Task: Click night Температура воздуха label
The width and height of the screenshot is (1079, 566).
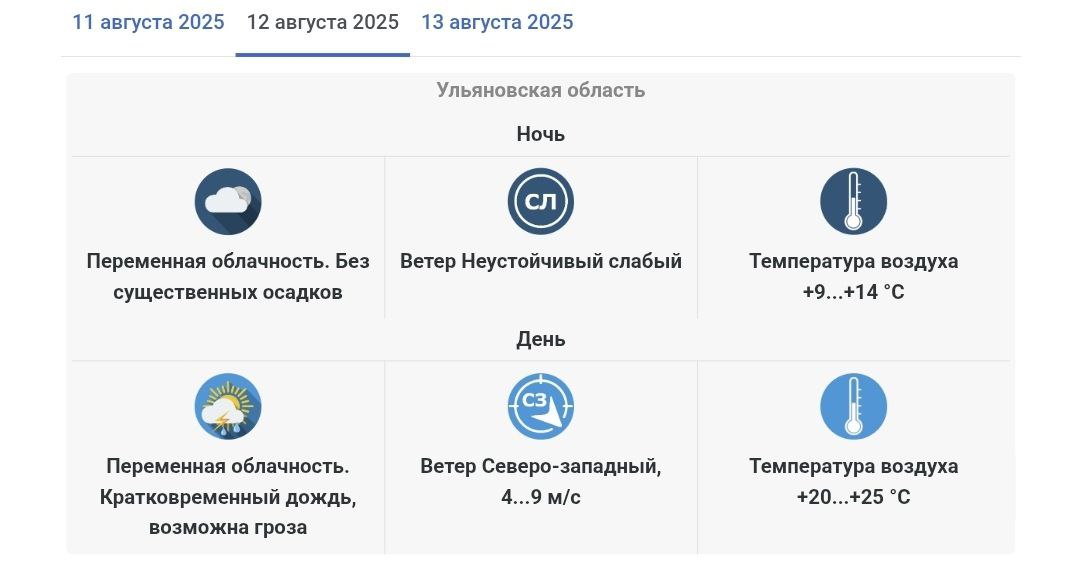Action: 853,261
